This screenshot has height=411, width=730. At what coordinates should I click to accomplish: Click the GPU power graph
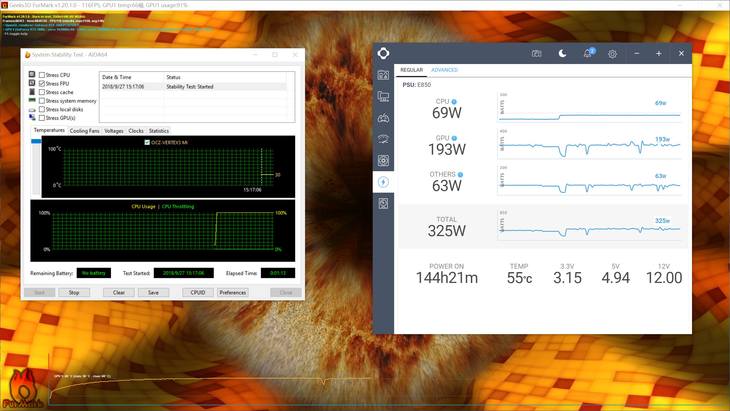click(x=589, y=144)
